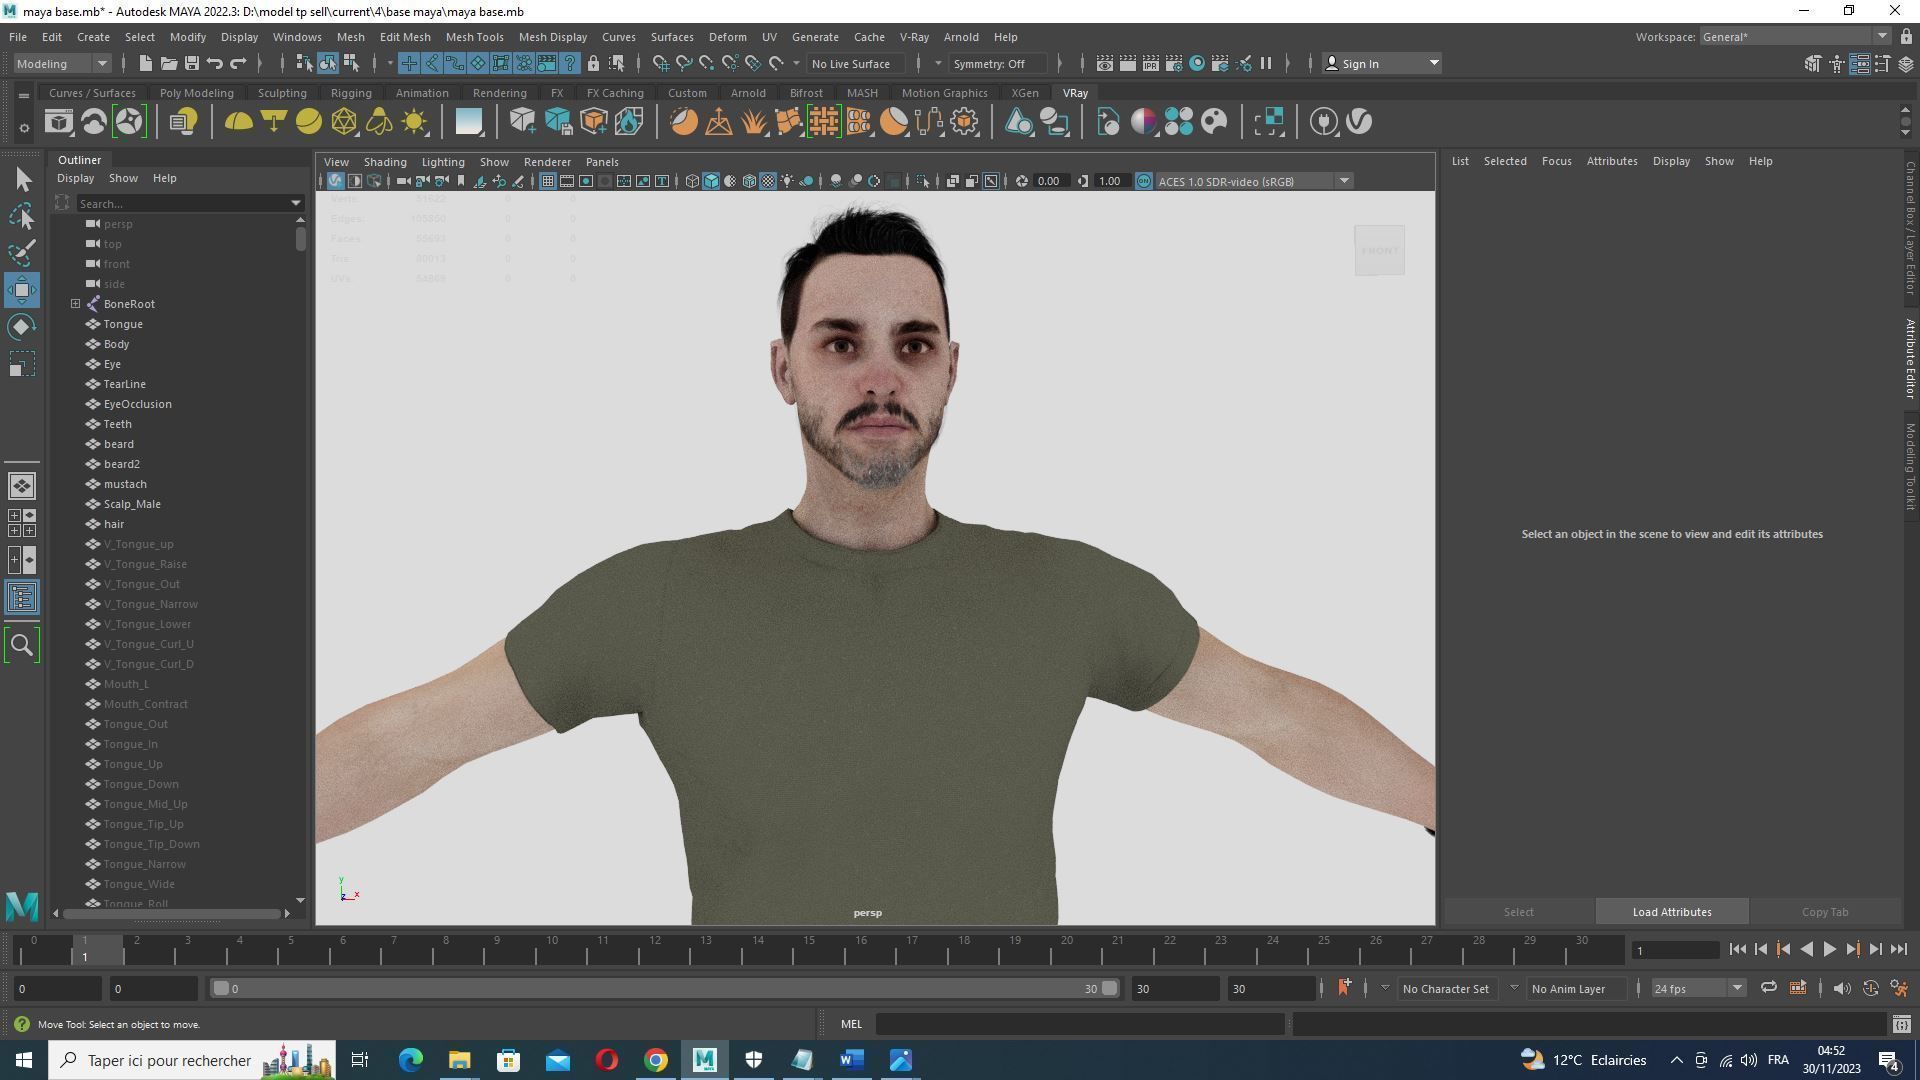Click the V-Ray sun light shelf icon
Screen dimensions: 1920x1080
pyautogui.click(x=414, y=122)
